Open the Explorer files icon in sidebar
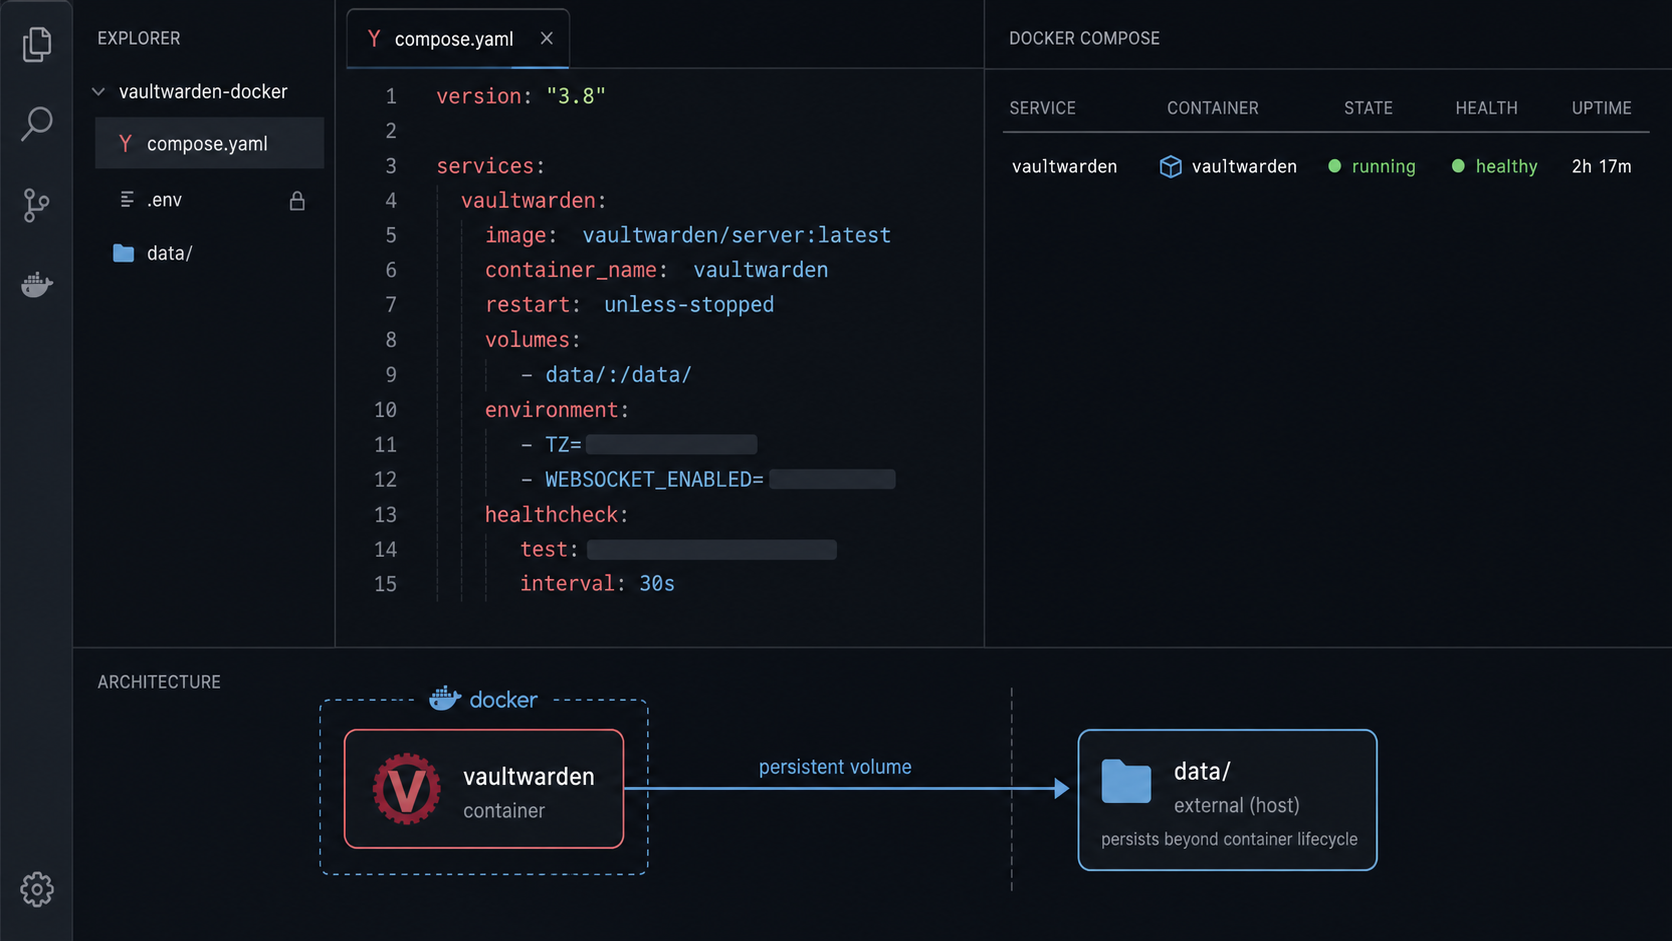 point(37,44)
